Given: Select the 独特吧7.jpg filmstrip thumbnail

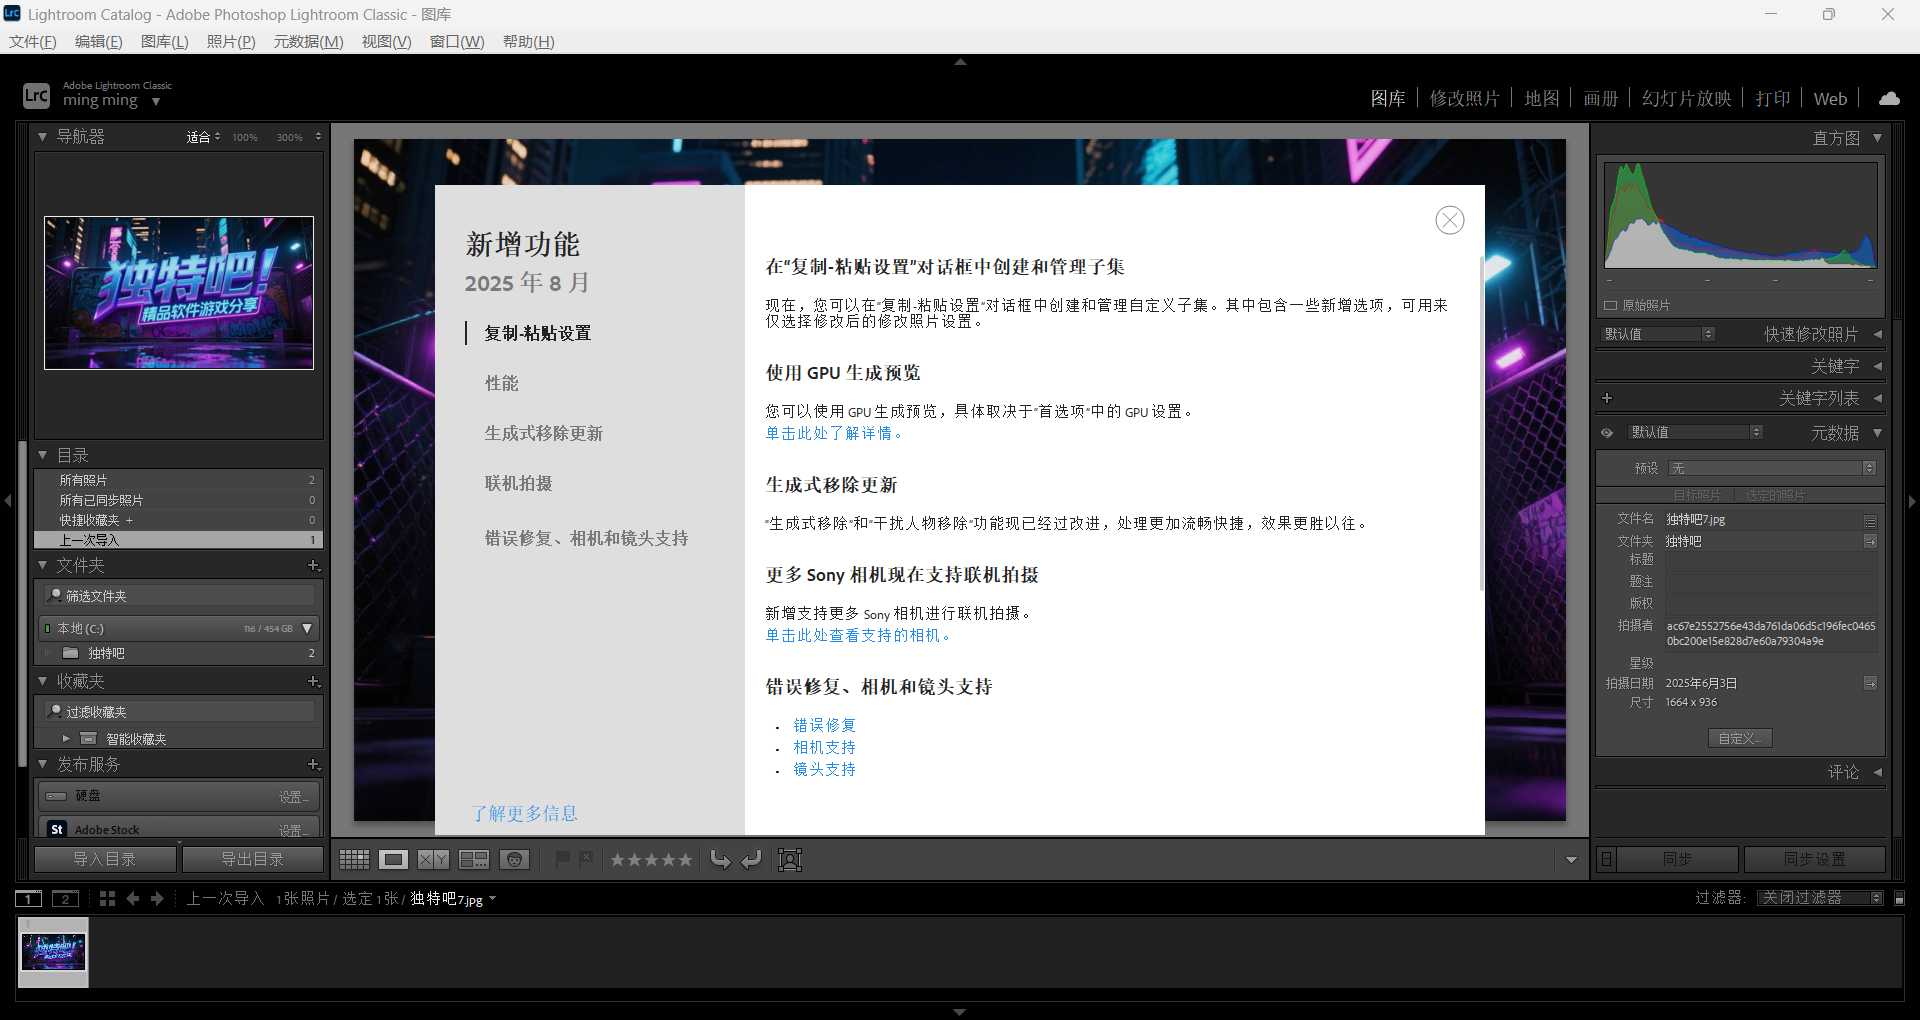Looking at the screenshot, I should (x=54, y=951).
